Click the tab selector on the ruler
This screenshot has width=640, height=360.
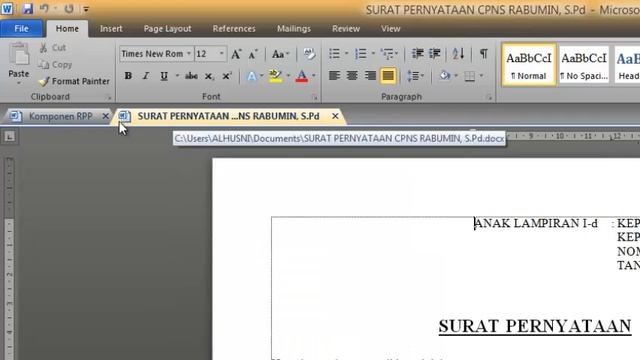pos(9,136)
